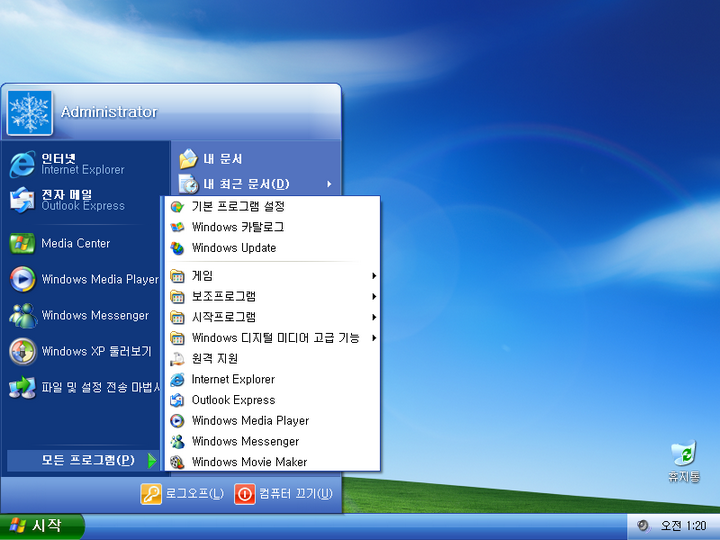
Task: Click the green arrow beside 모든 프로그램(P)
Action: (x=152, y=460)
